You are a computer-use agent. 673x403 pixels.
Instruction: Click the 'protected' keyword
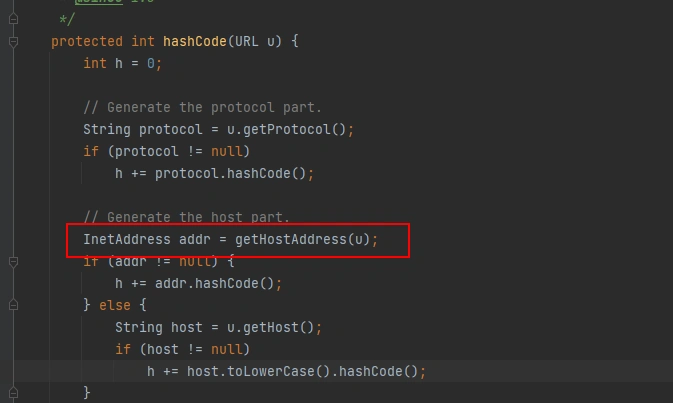pyautogui.click(x=87, y=41)
